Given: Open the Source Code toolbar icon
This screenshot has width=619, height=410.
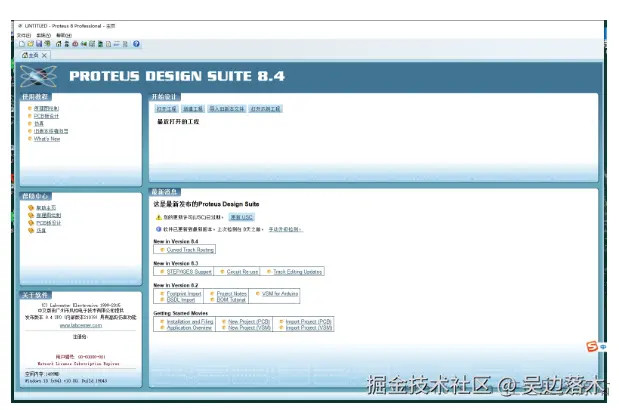Looking at the screenshot, I should (x=116, y=44).
